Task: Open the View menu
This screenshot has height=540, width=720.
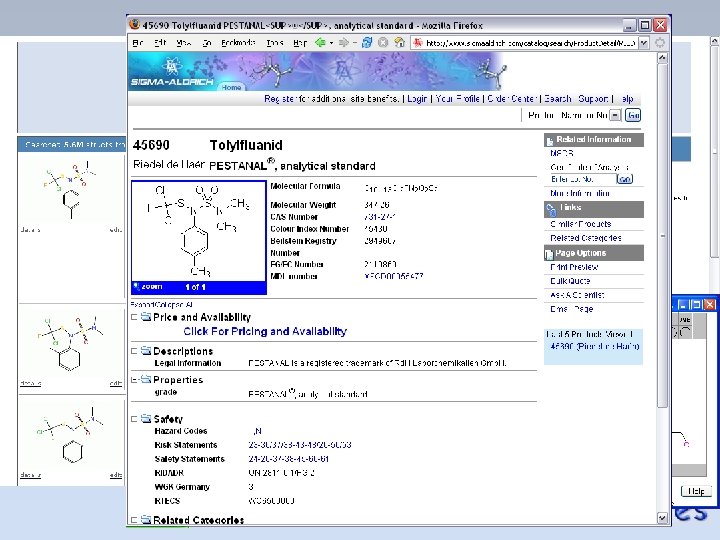Action: pos(184,43)
